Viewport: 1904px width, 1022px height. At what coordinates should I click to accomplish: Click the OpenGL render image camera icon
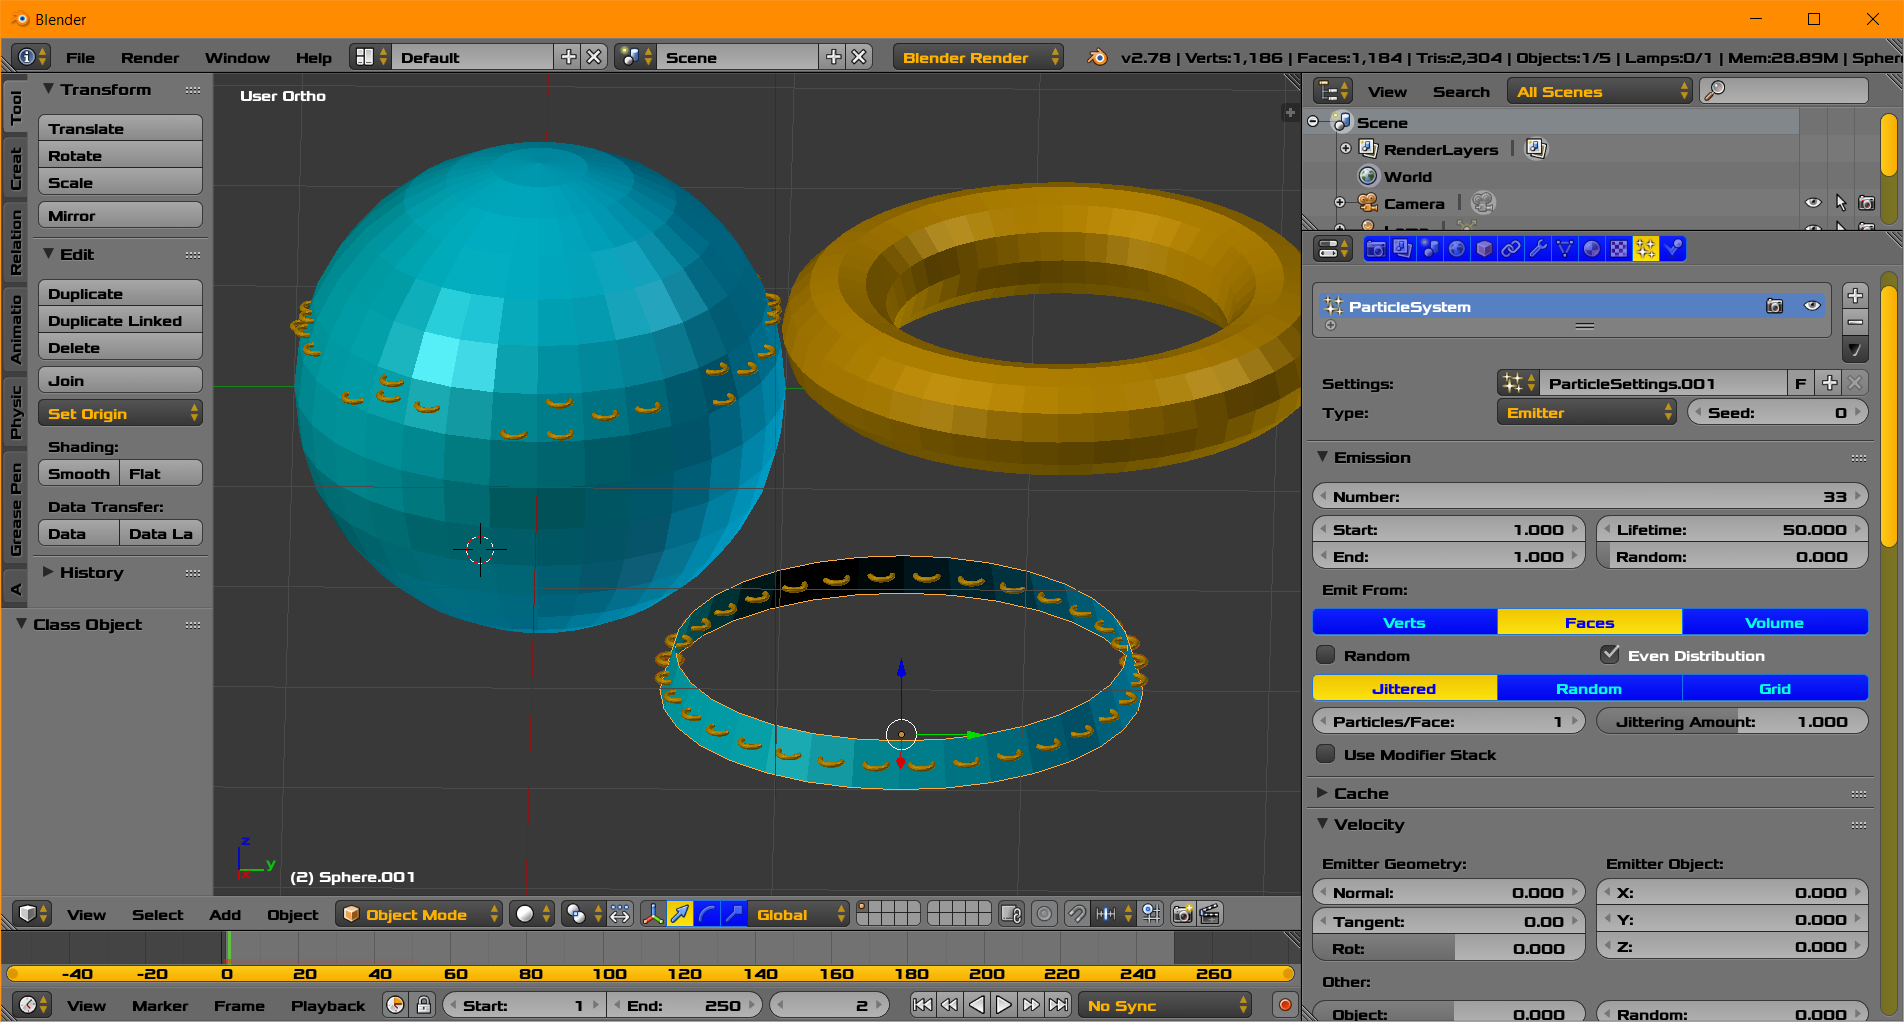1182,914
